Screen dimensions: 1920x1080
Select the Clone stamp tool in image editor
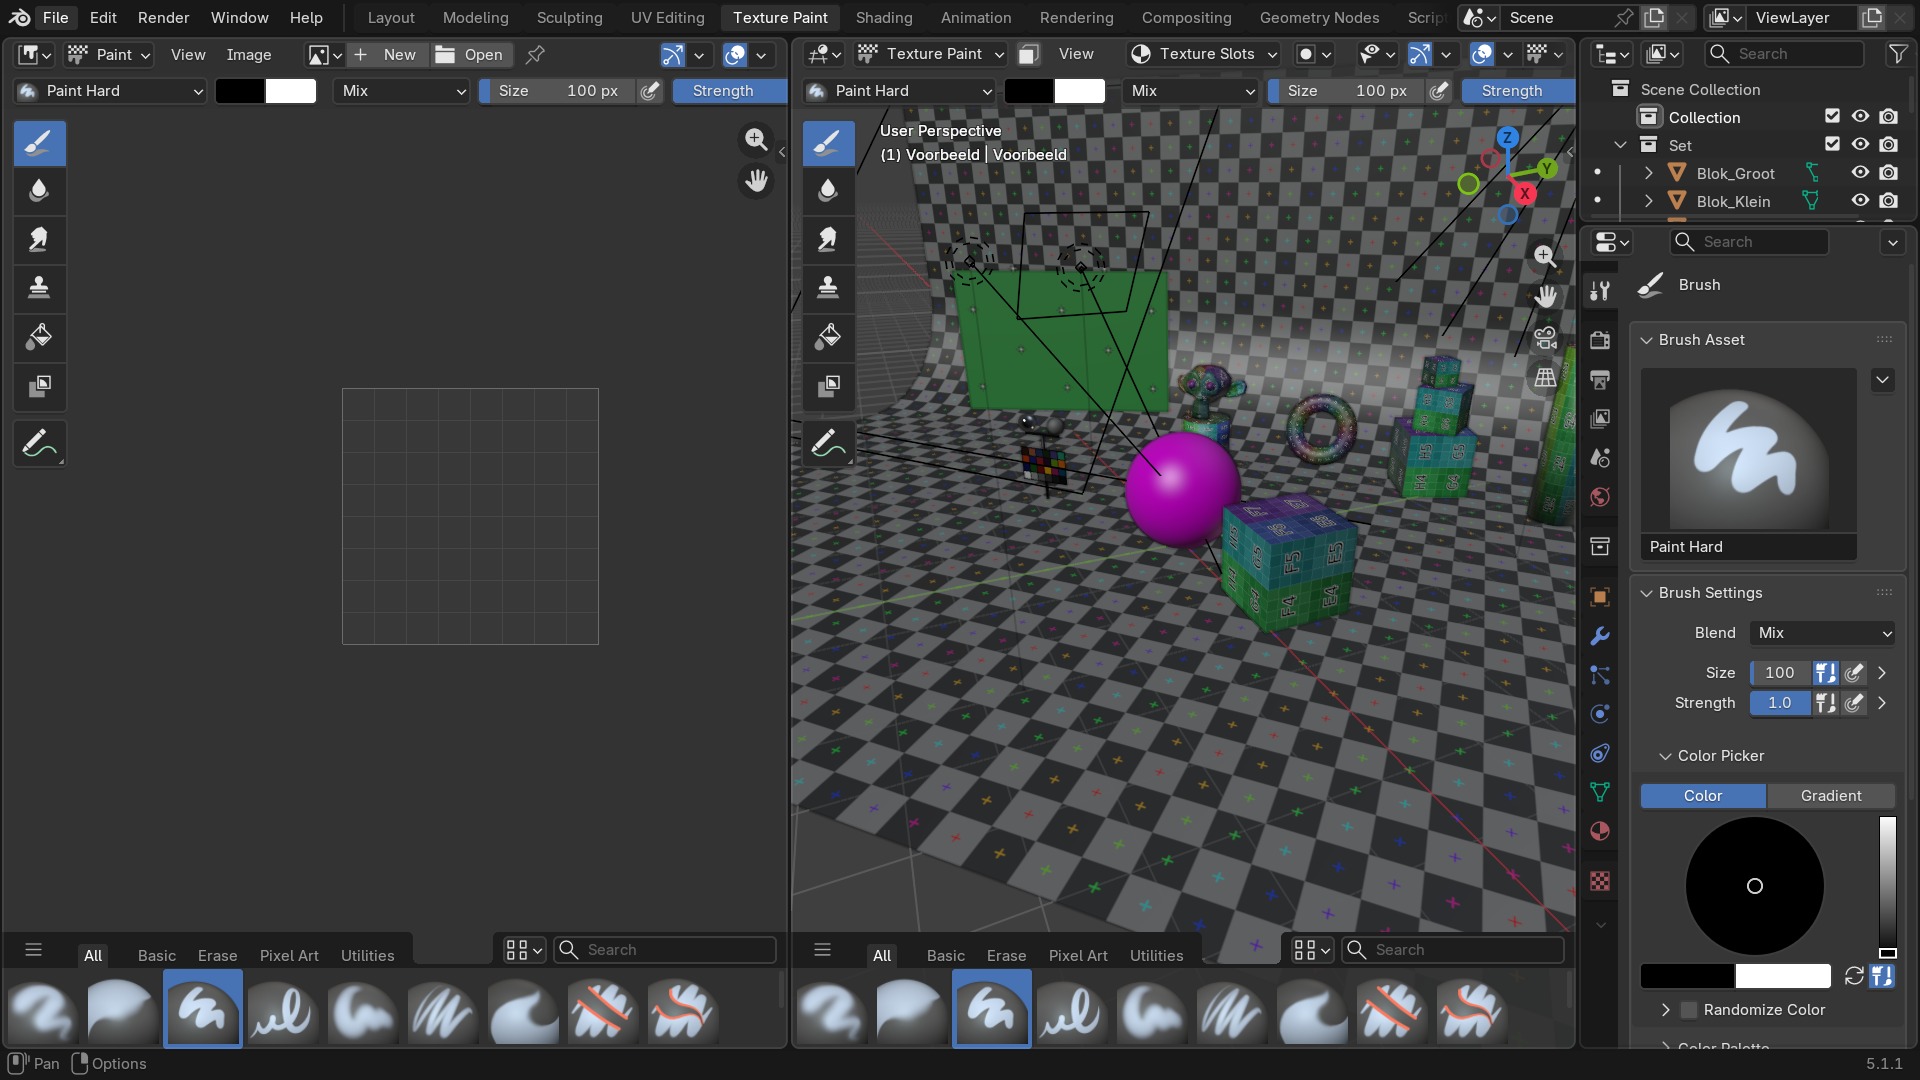39,287
